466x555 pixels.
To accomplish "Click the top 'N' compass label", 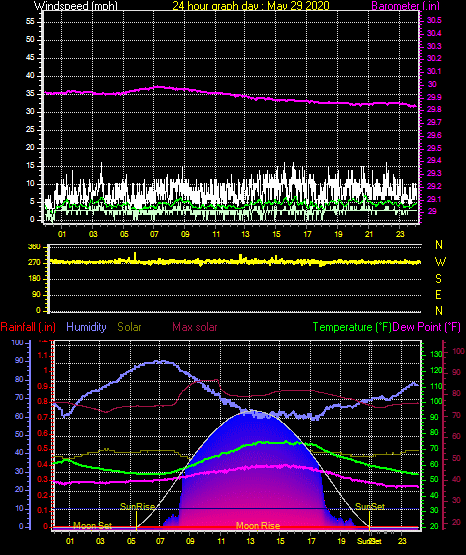I will (x=439, y=245).
